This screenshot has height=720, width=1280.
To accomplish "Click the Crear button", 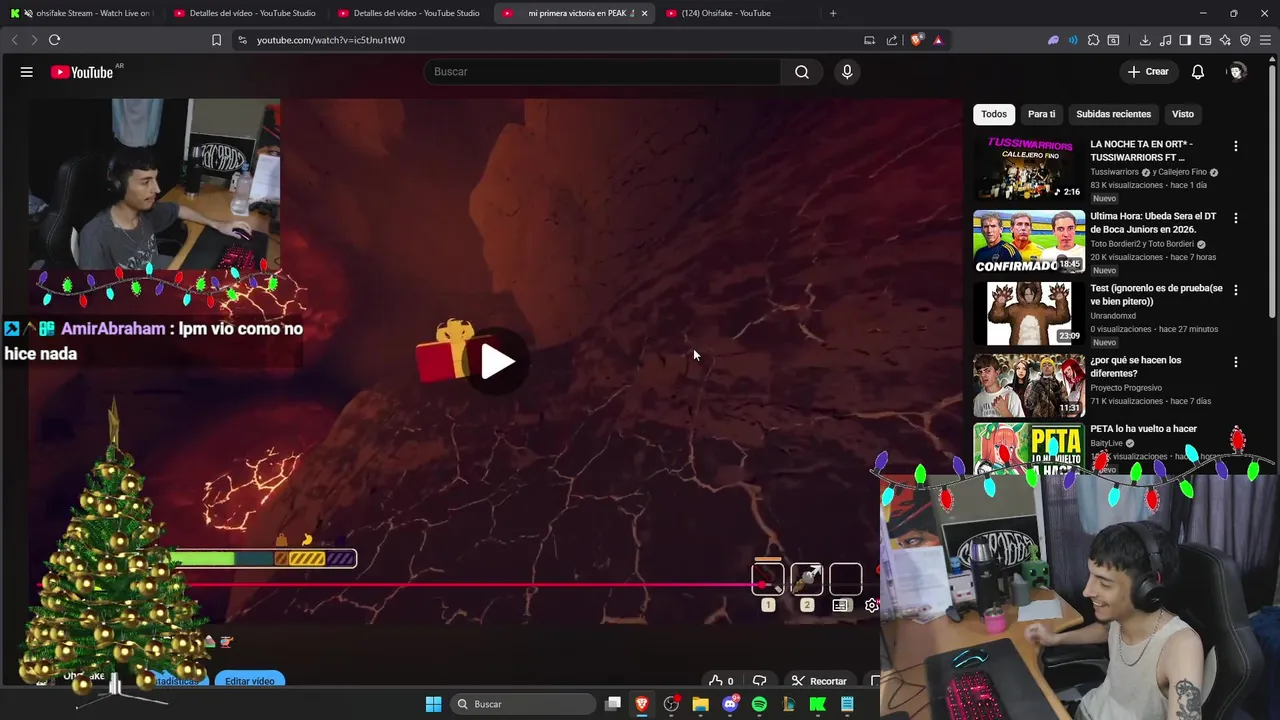I will pyautogui.click(x=1148, y=72).
